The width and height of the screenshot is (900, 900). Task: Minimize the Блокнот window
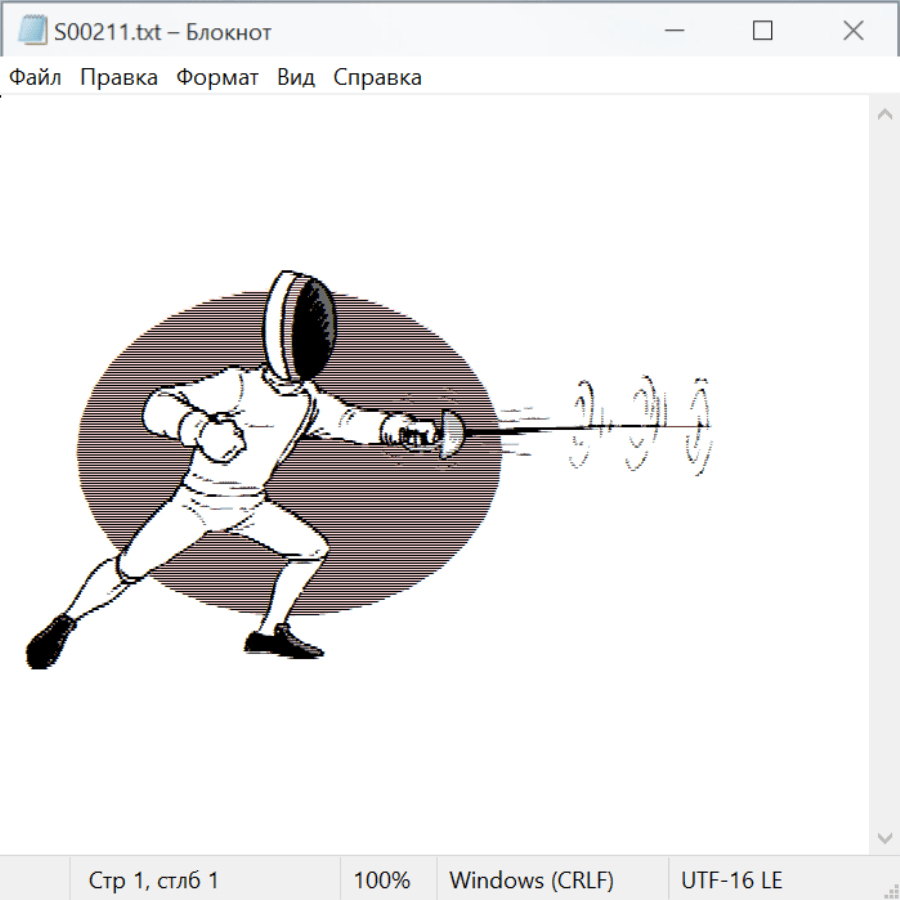673,31
